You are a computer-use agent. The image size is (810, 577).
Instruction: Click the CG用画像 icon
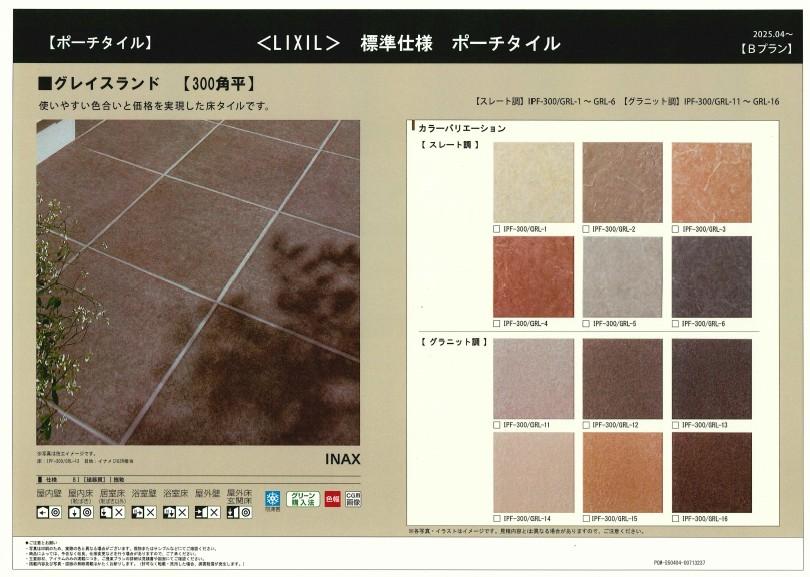[x=353, y=498]
